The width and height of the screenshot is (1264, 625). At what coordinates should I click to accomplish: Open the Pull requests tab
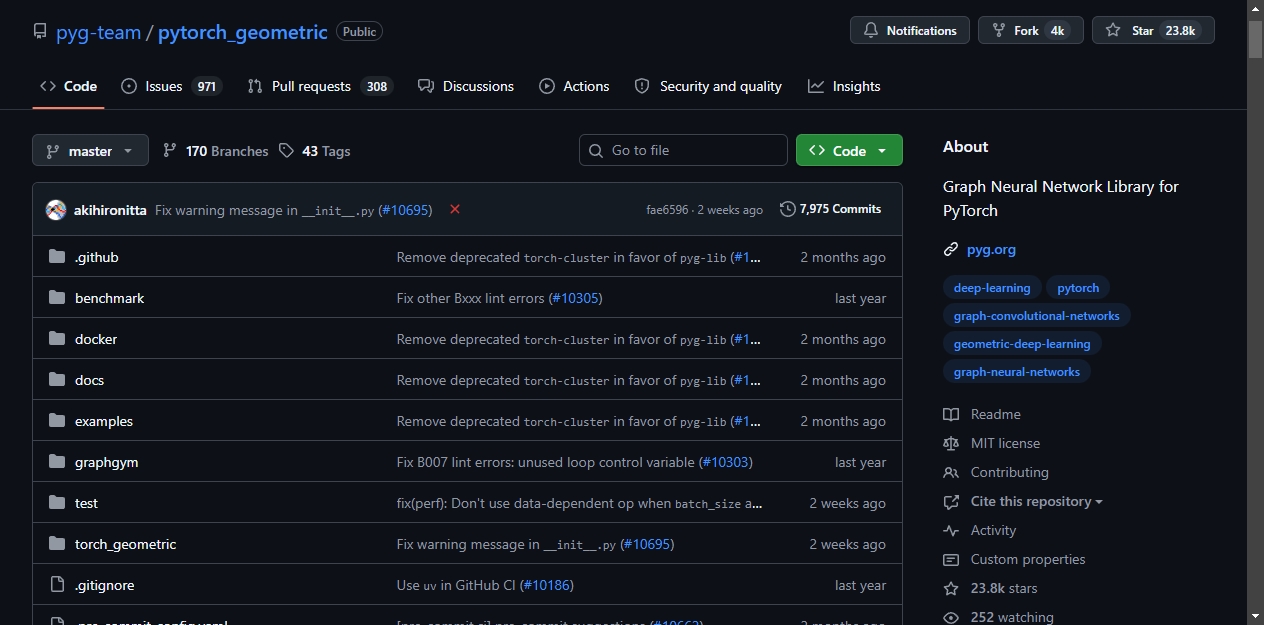320,86
